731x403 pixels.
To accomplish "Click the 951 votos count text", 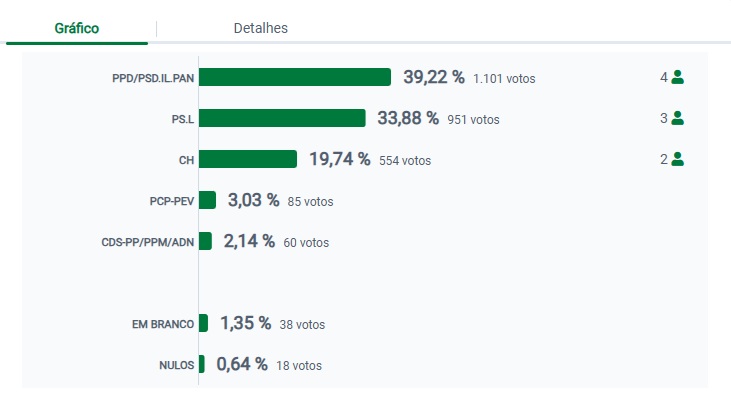I will click(x=473, y=120).
